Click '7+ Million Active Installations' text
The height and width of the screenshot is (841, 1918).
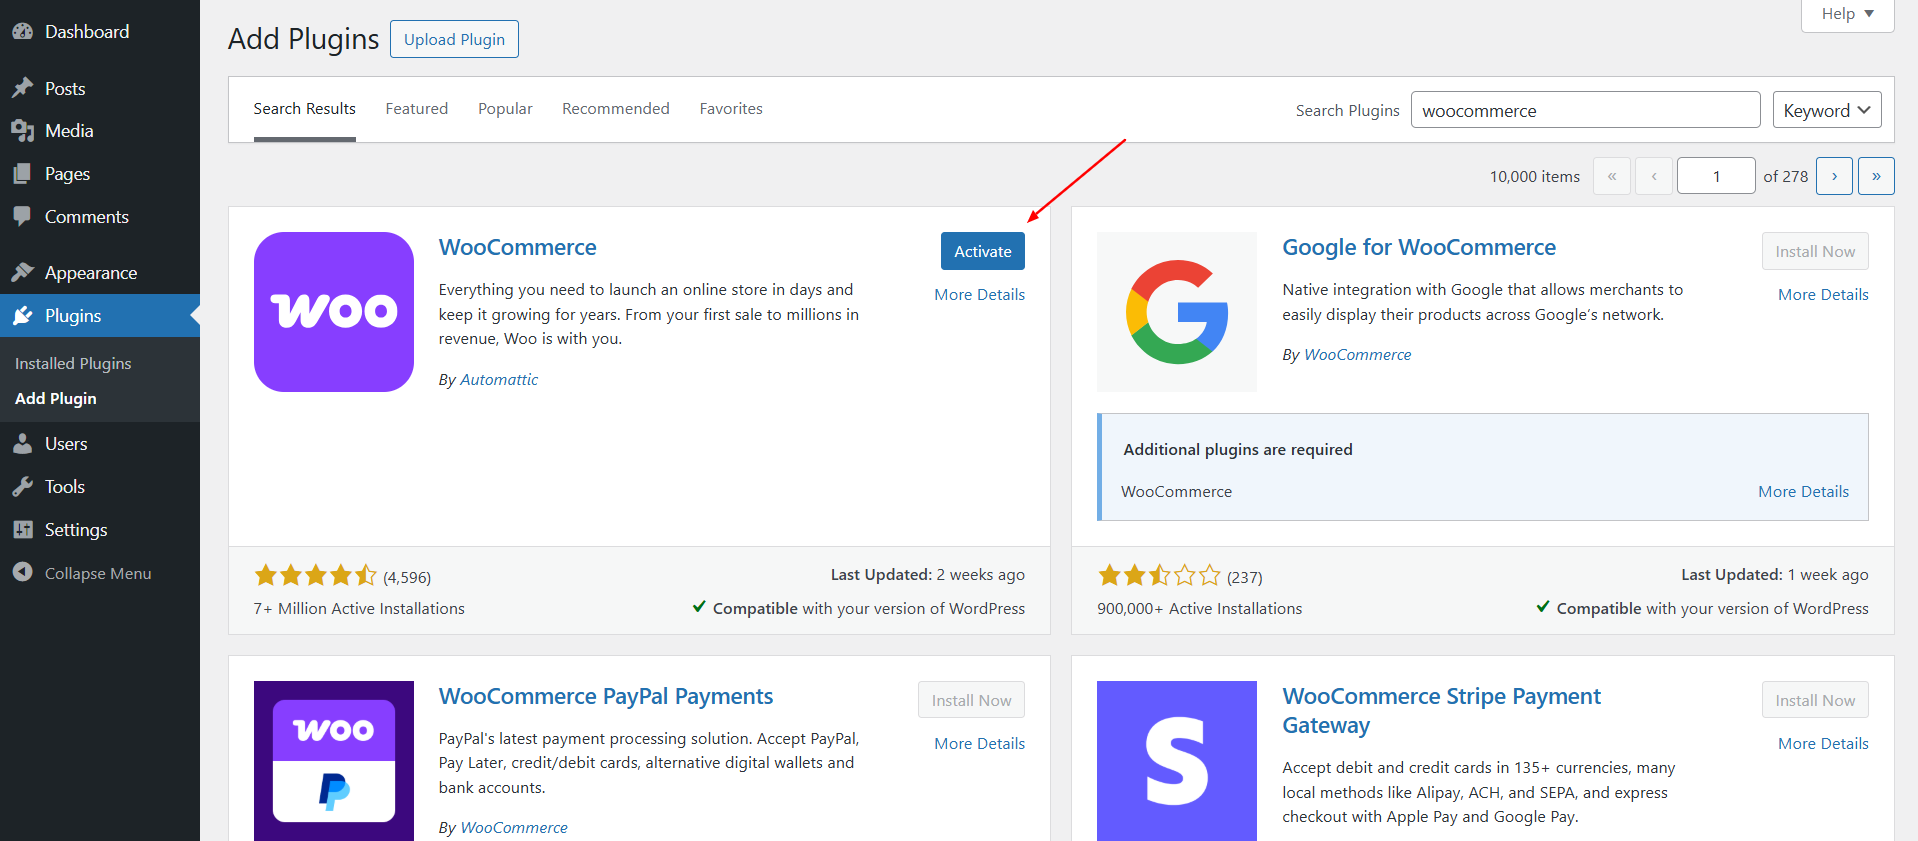[359, 609]
